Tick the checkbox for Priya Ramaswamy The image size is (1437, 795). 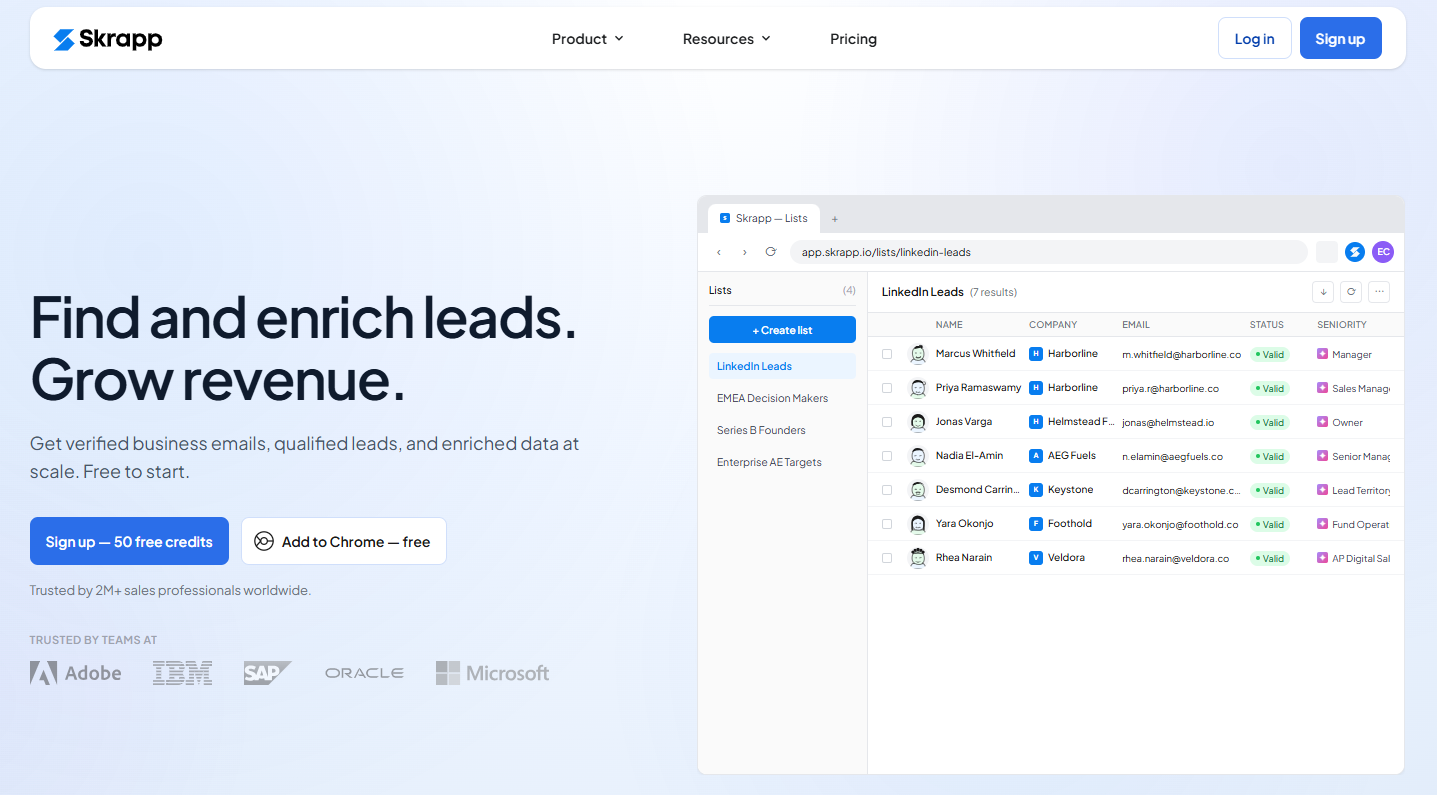887,388
